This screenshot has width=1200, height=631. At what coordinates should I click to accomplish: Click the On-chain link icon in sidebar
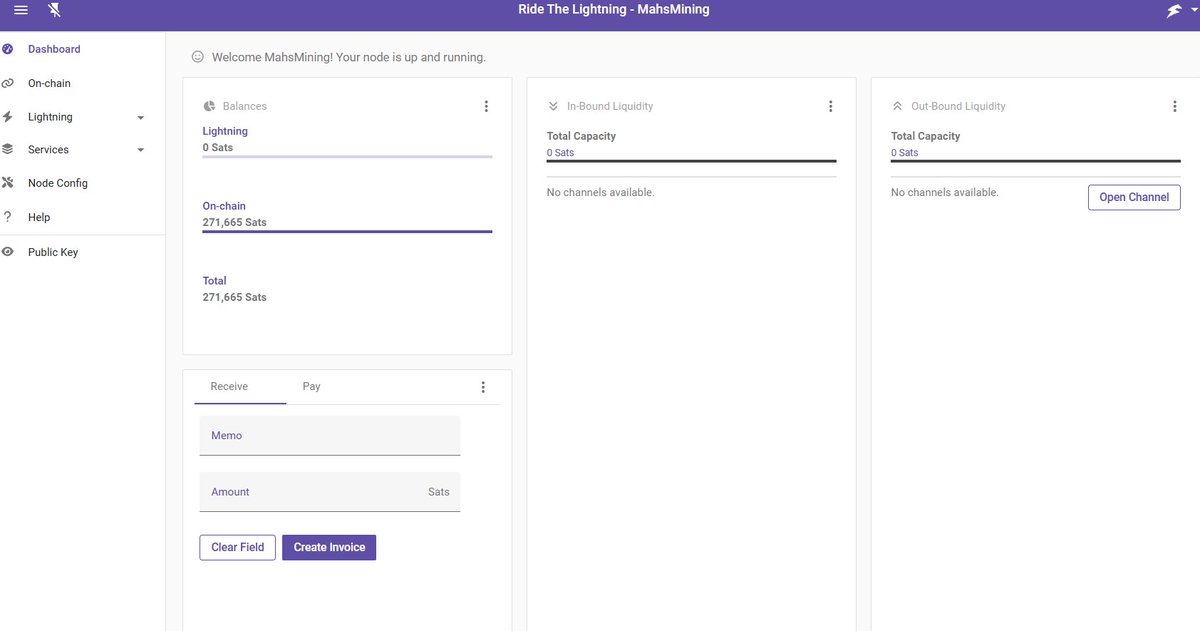point(8,83)
